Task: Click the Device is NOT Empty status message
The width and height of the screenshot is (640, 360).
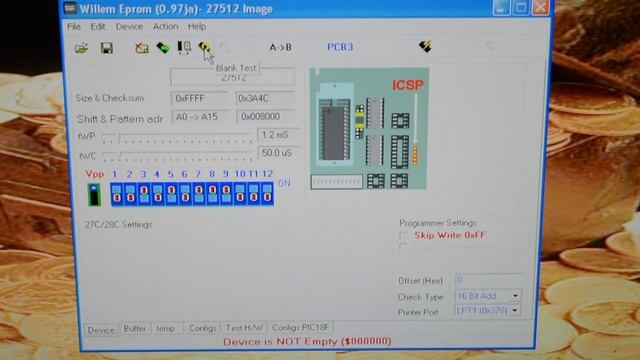Action: point(307,341)
